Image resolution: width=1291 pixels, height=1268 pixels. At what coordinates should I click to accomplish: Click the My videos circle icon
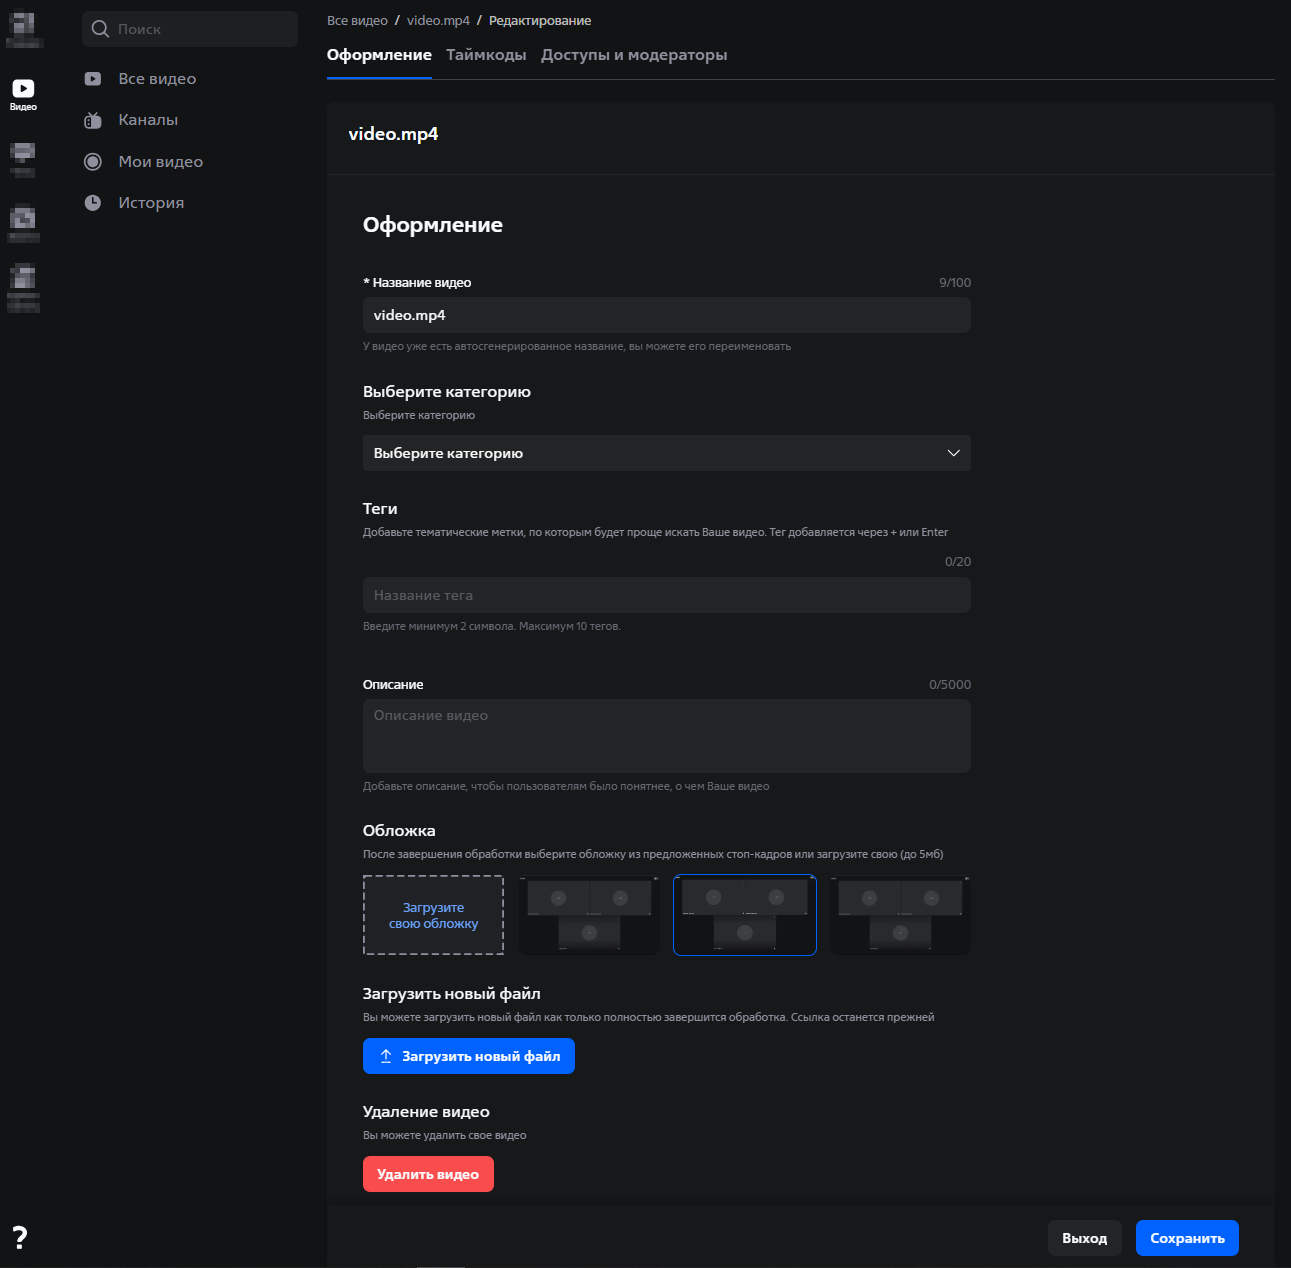(93, 162)
